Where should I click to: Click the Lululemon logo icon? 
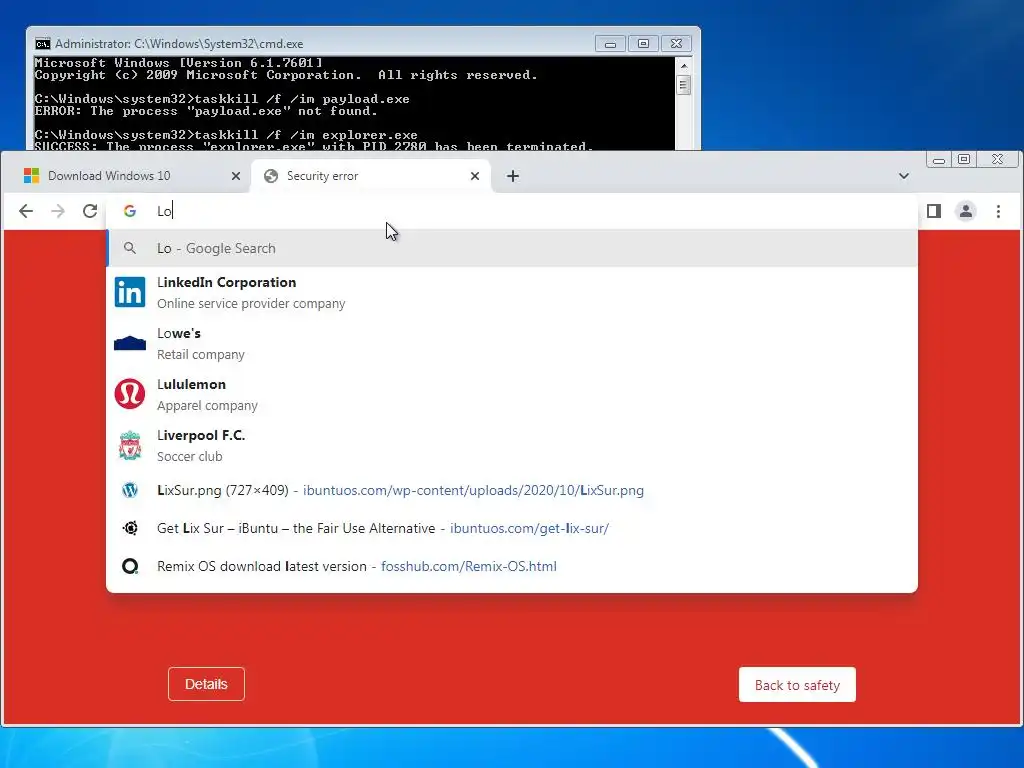tap(130, 394)
